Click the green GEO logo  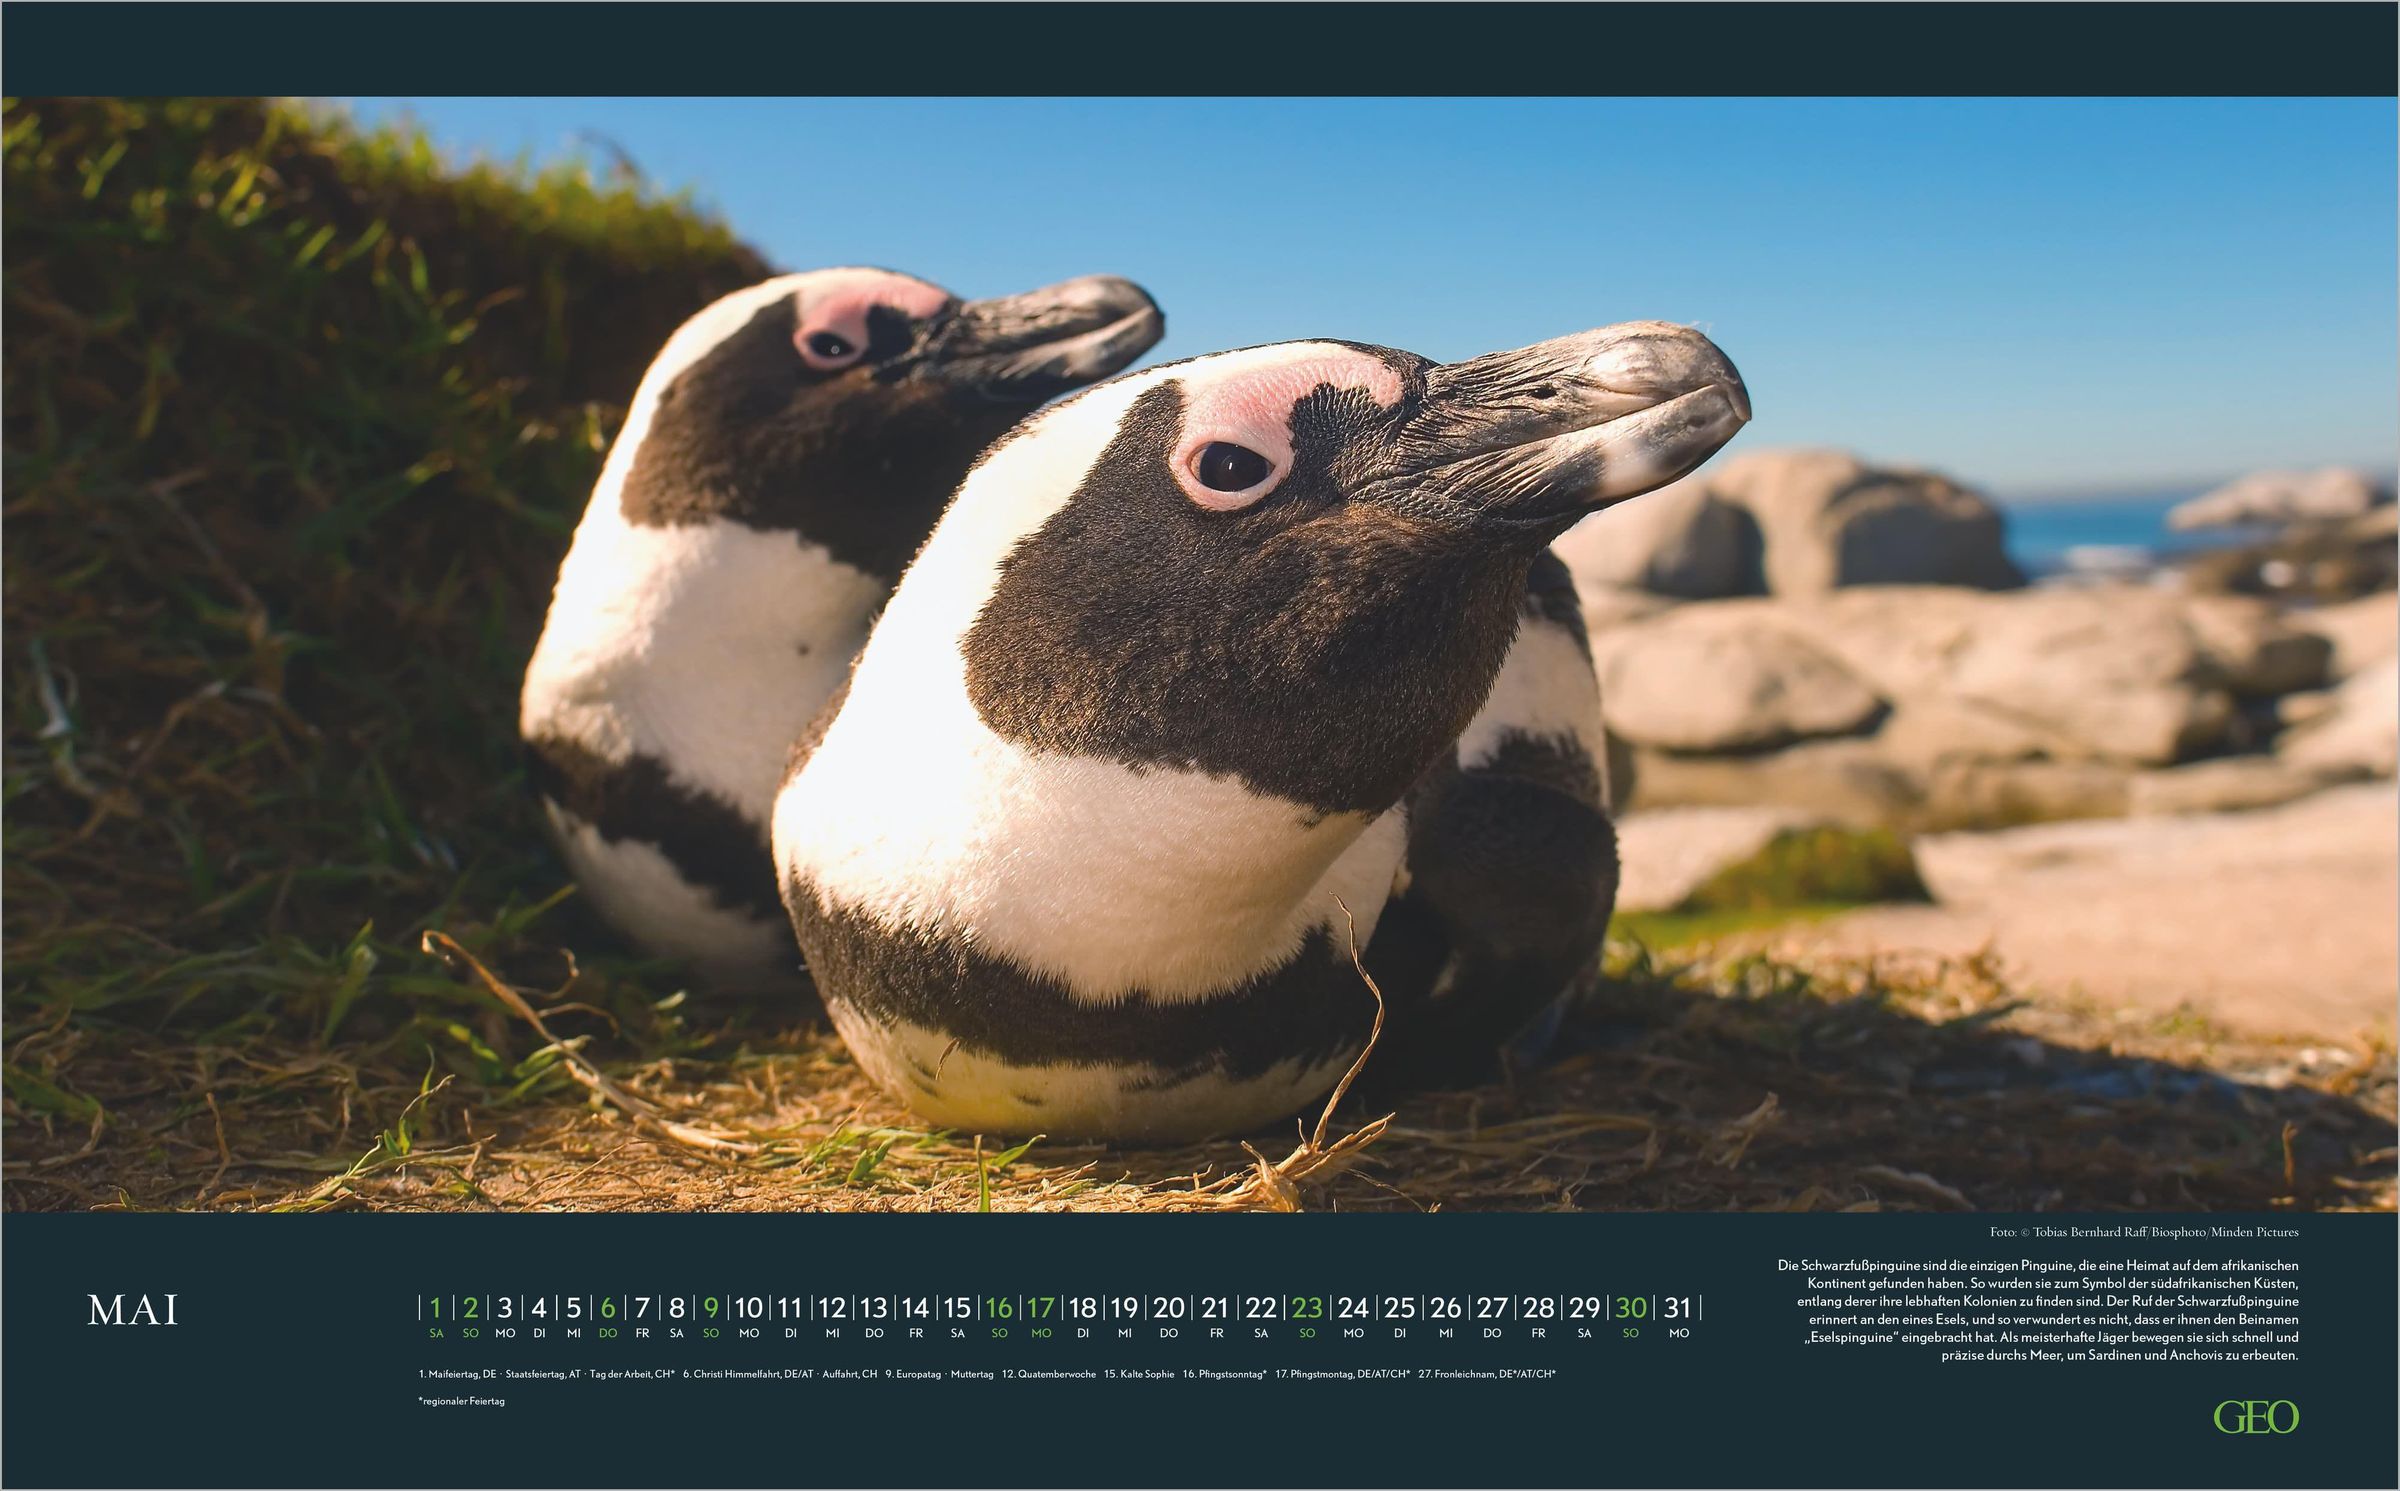[2255, 1417]
